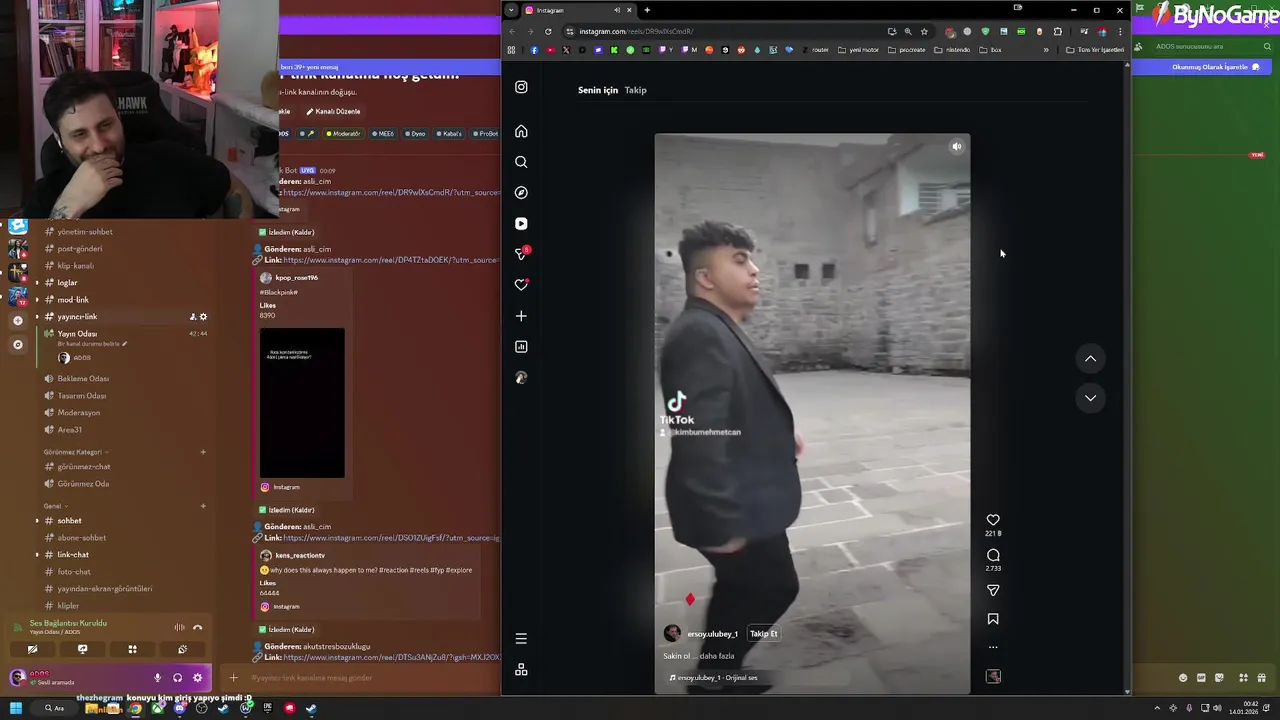Open the nintendo bookmarks folder
Image resolution: width=1280 pixels, height=720 pixels.
coord(952,50)
